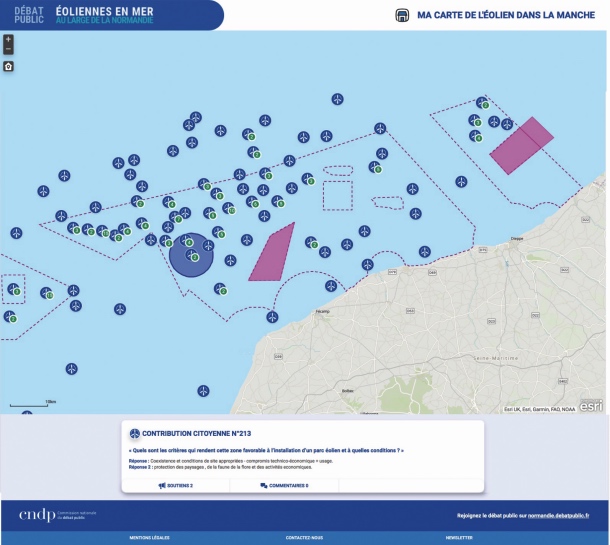Open the Newsletter footer link
The height and width of the screenshot is (545, 610).
(460, 537)
